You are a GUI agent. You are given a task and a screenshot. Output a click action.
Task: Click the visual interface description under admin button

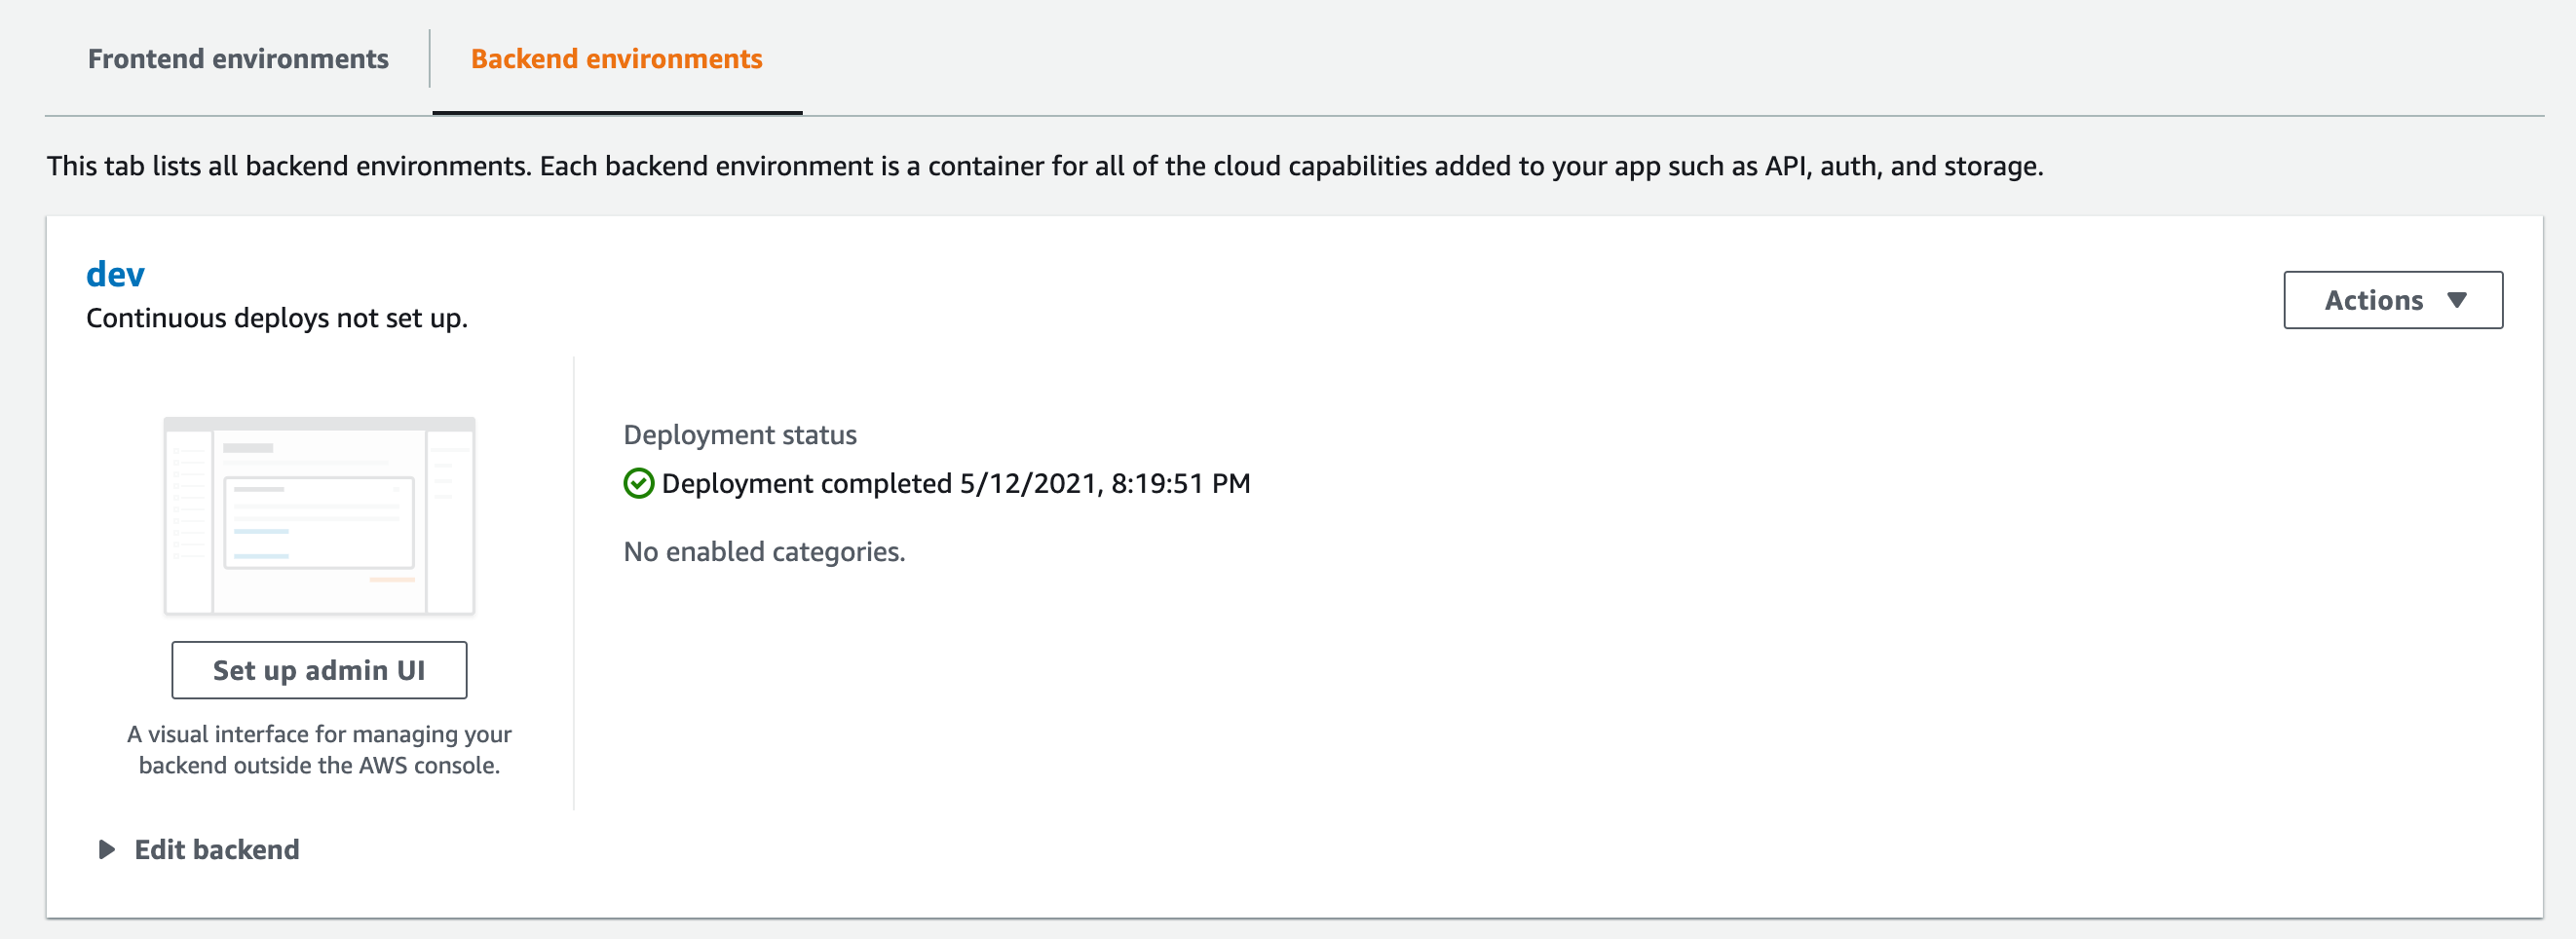(319, 750)
